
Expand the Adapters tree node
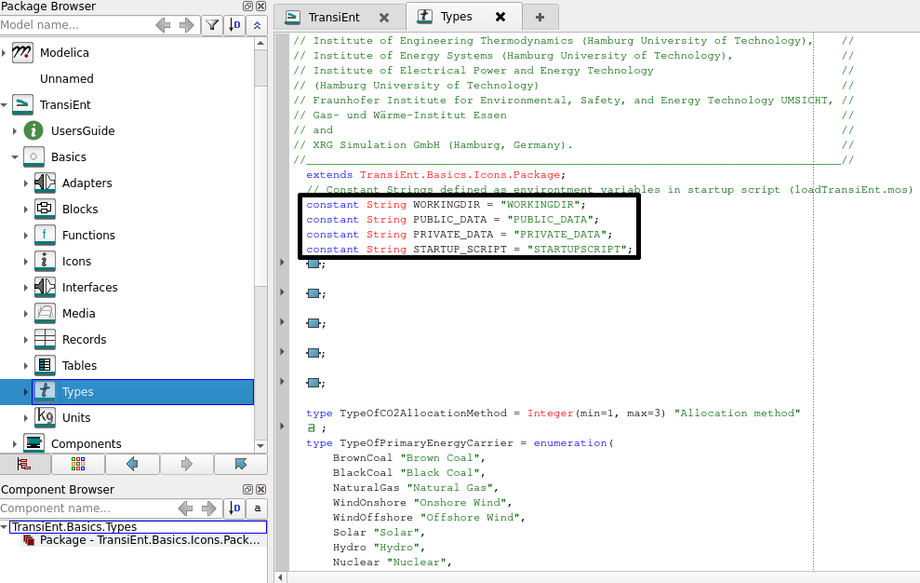tap(26, 183)
